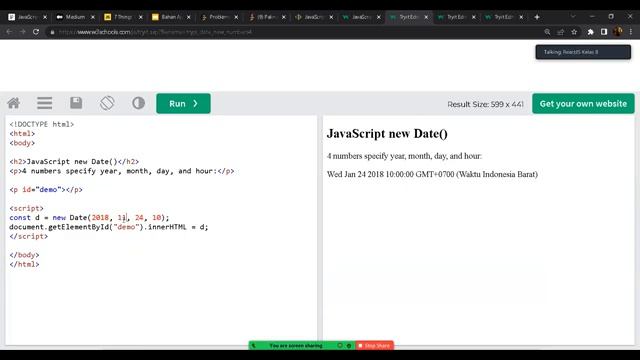Click the Wed Jan 24 2018 output text

click(432, 174)
